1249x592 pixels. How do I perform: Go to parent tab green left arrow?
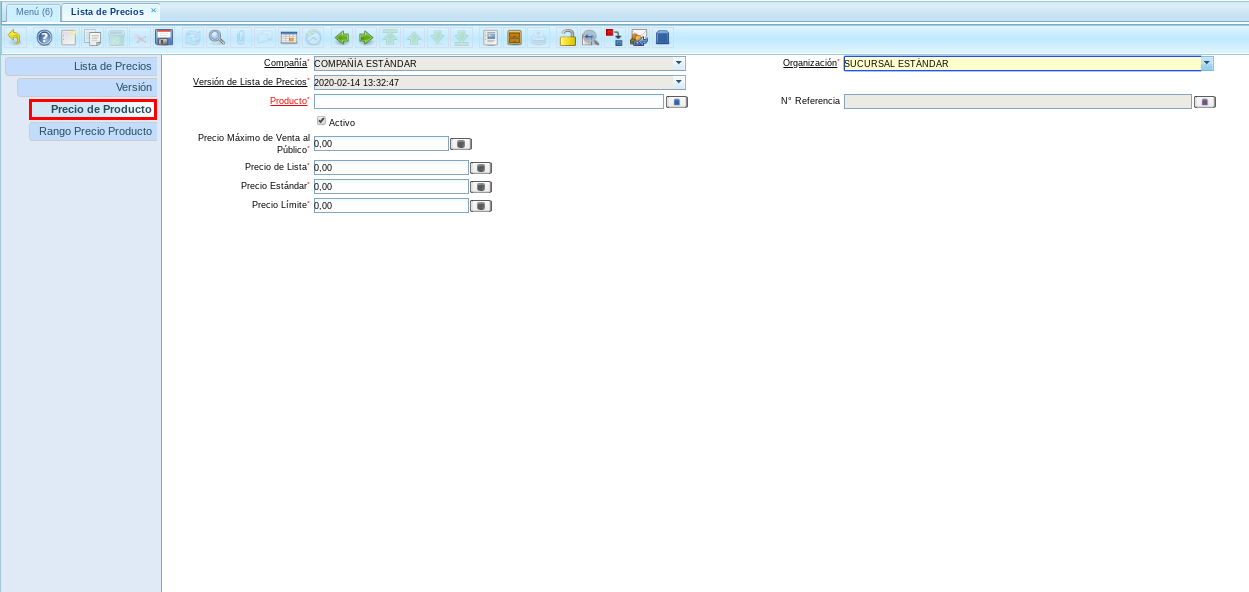point(342,38)
